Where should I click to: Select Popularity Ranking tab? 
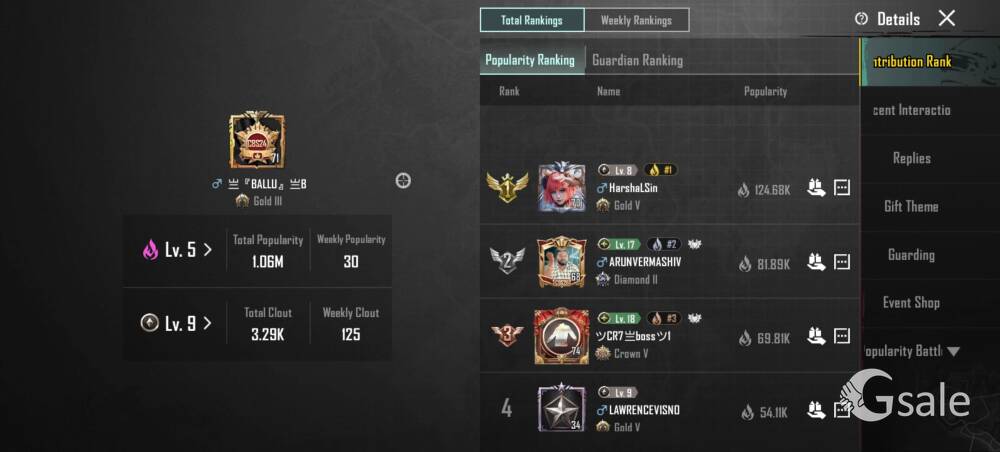tap(532, 61)
